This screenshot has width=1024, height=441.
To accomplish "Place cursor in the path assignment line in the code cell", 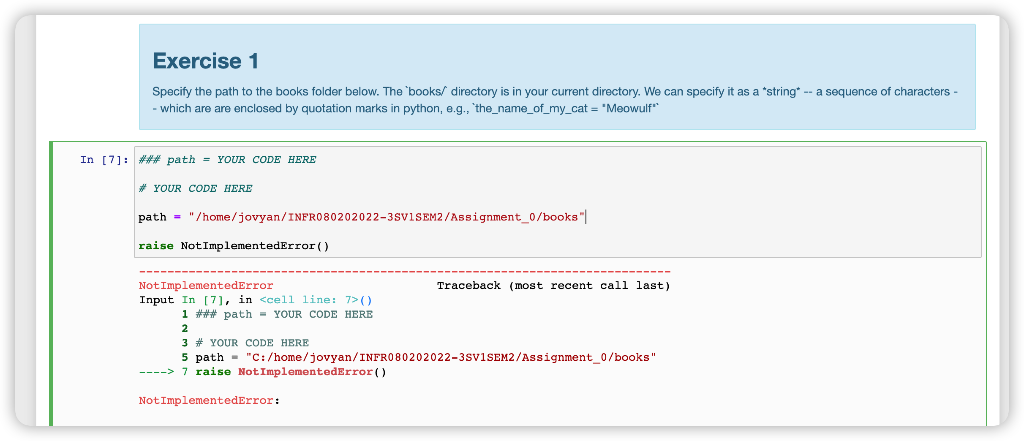I will (362, 217).
